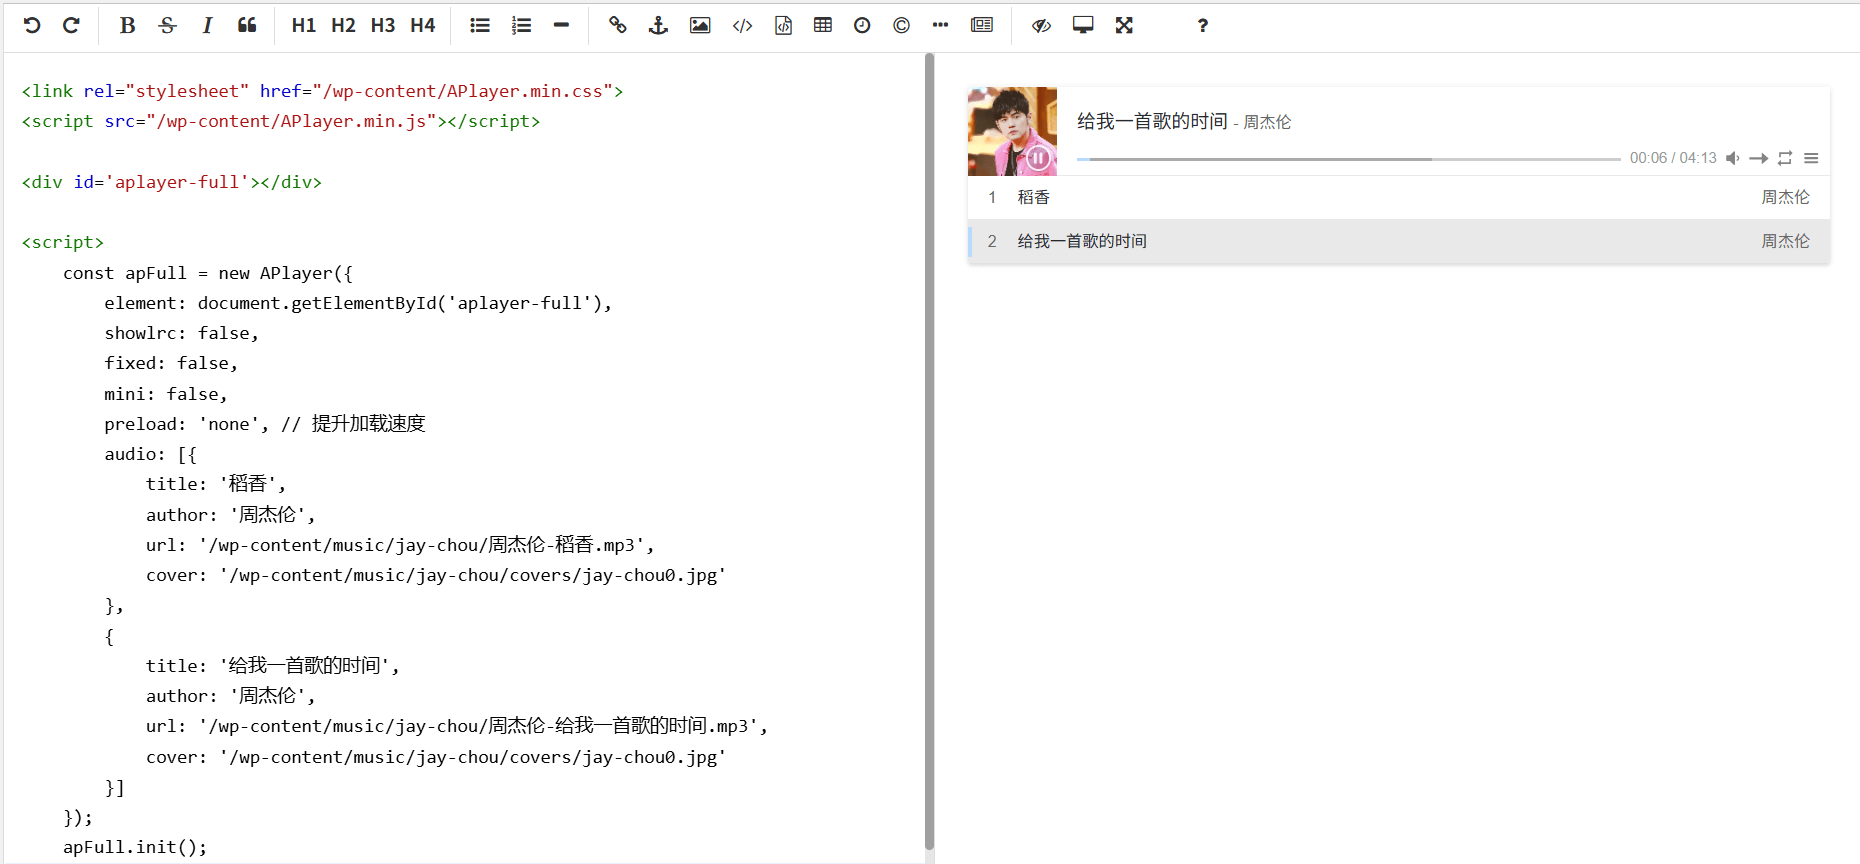This screenshot has width=1860, height=864.
Task: Insert a table
Action: pyautogui.click(x=823, y=26)
